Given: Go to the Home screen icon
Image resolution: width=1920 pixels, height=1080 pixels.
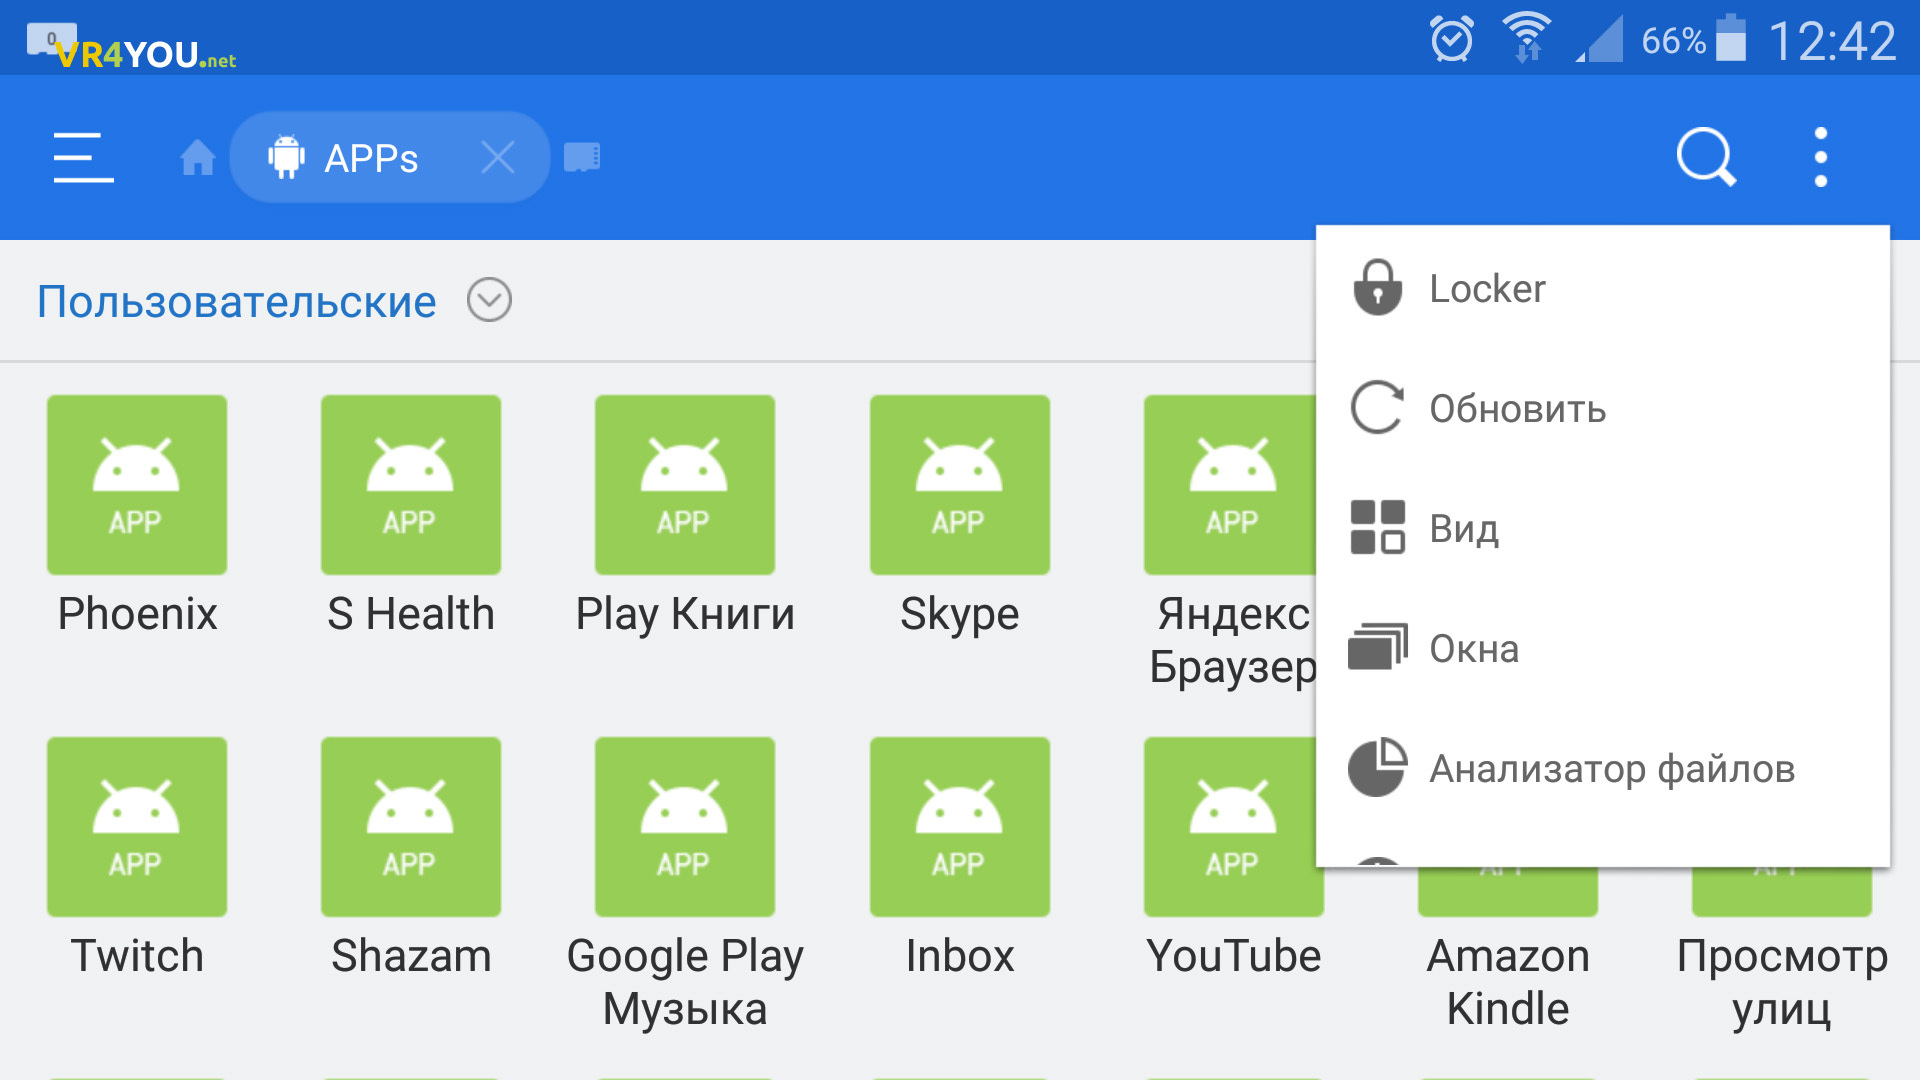Looking at the screenshot, I should click(197, 157).
